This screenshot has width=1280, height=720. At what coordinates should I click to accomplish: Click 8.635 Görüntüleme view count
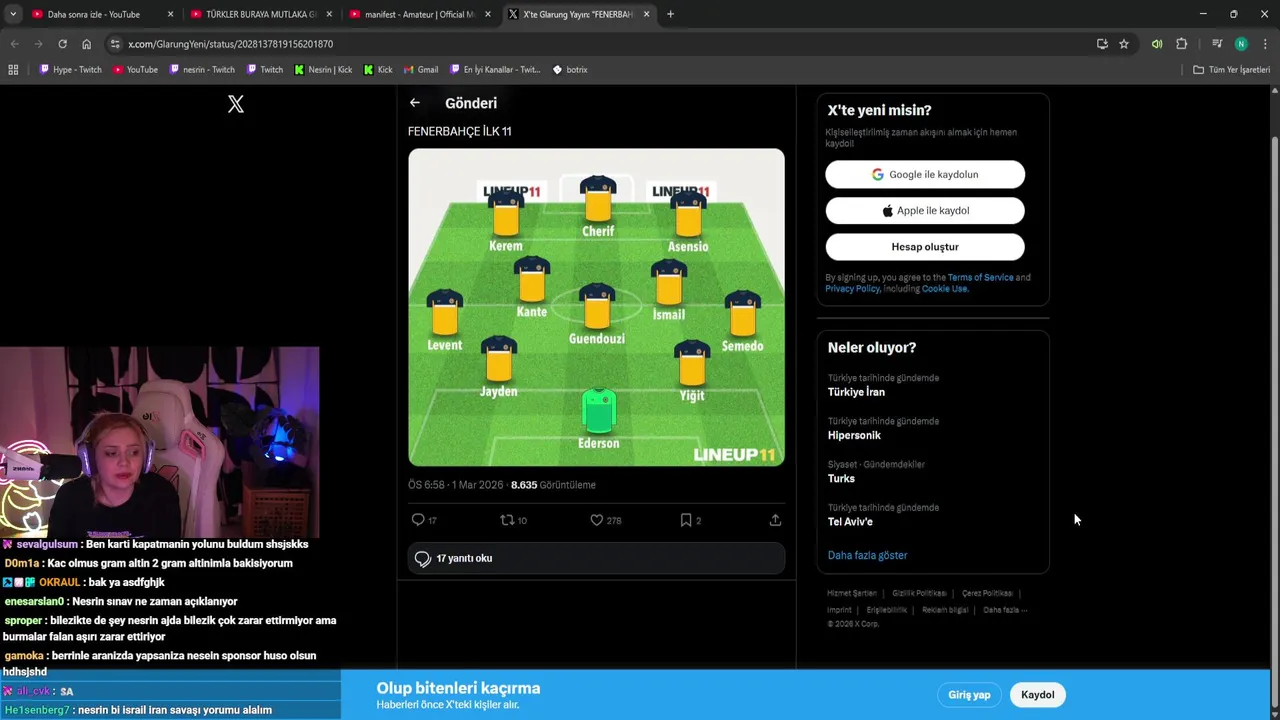tap(553, 485)
